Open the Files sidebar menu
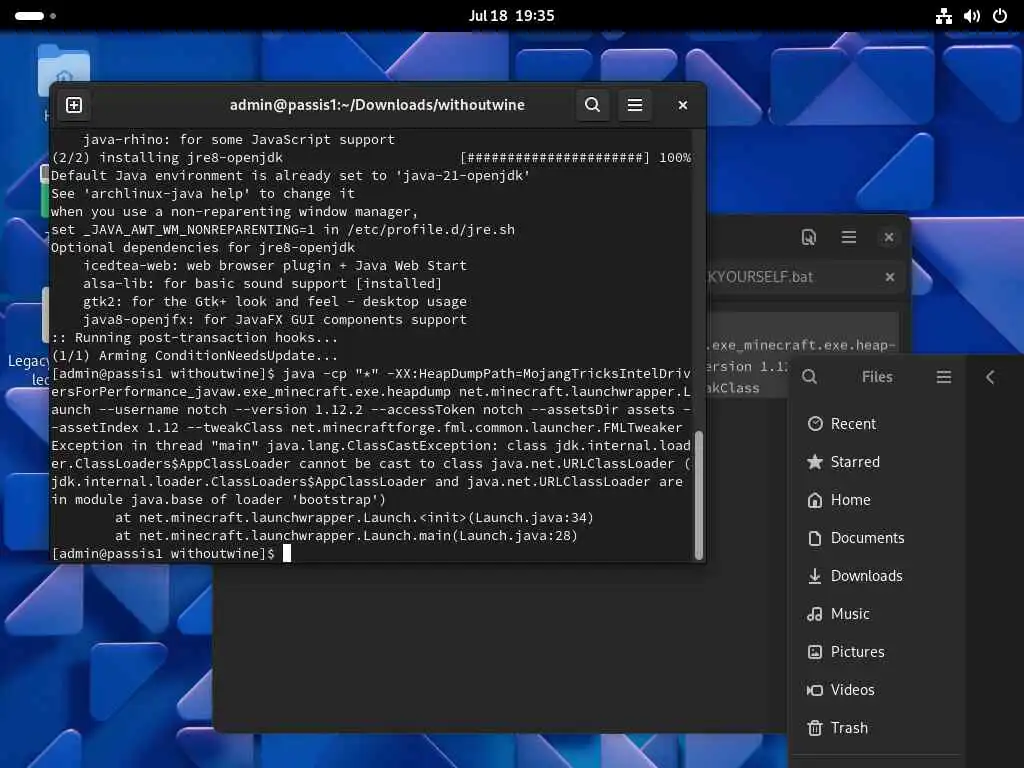 944,377
